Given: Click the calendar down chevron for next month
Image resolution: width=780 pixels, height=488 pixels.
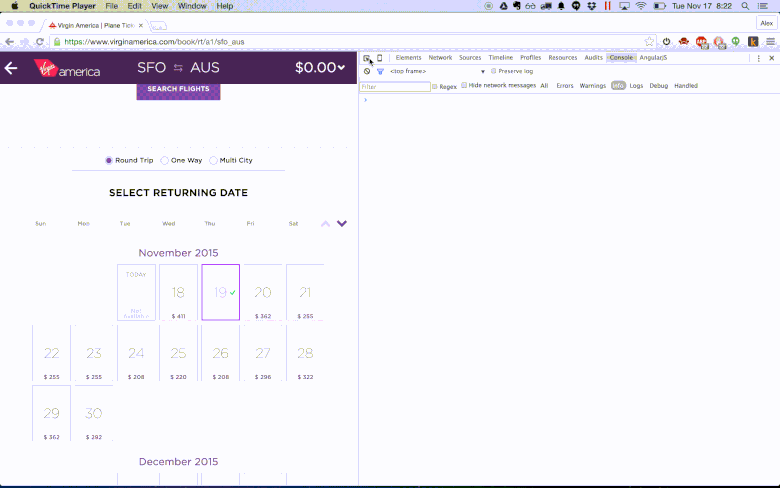Looking at the screenshot, I should [x=342, y=224].
